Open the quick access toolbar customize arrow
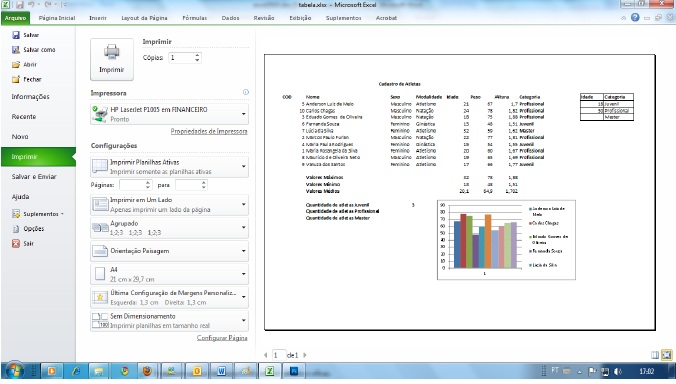Viewport: 676px width, 384px height. 66,5
